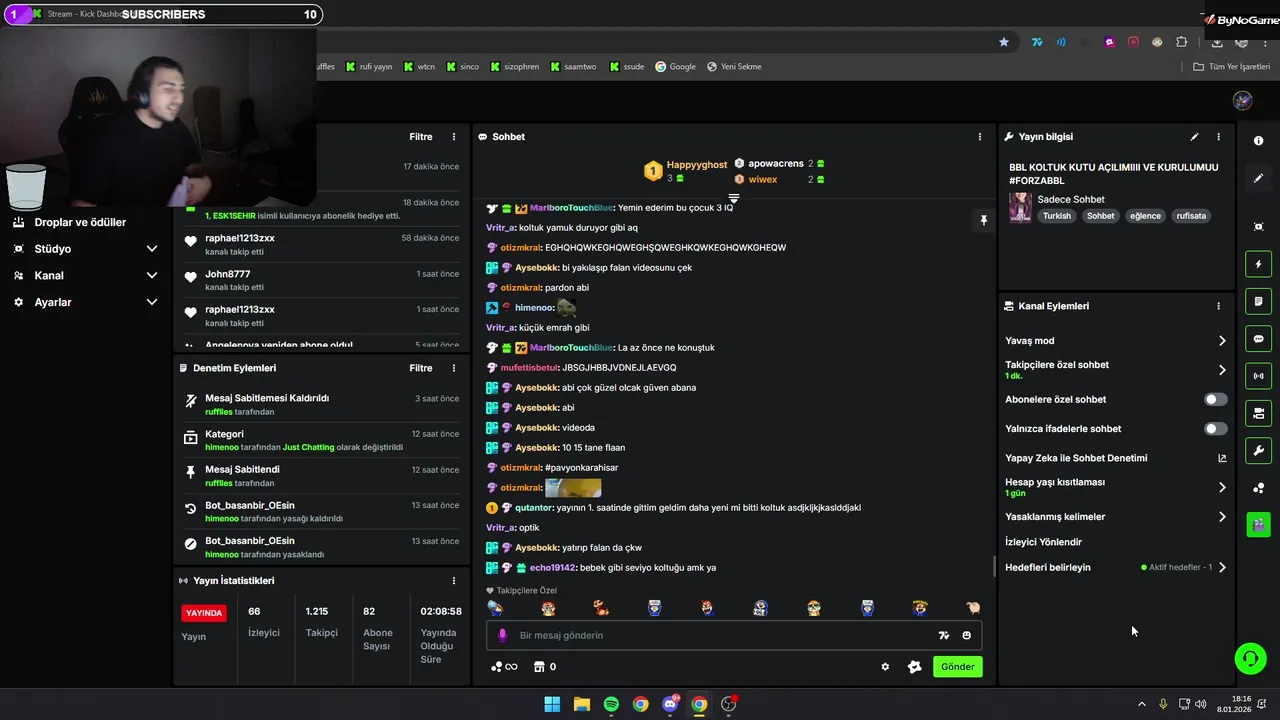Open Sohbet panel three-dot menu
The width and height of the screenshot is (1280, 720).
[979, 137]
